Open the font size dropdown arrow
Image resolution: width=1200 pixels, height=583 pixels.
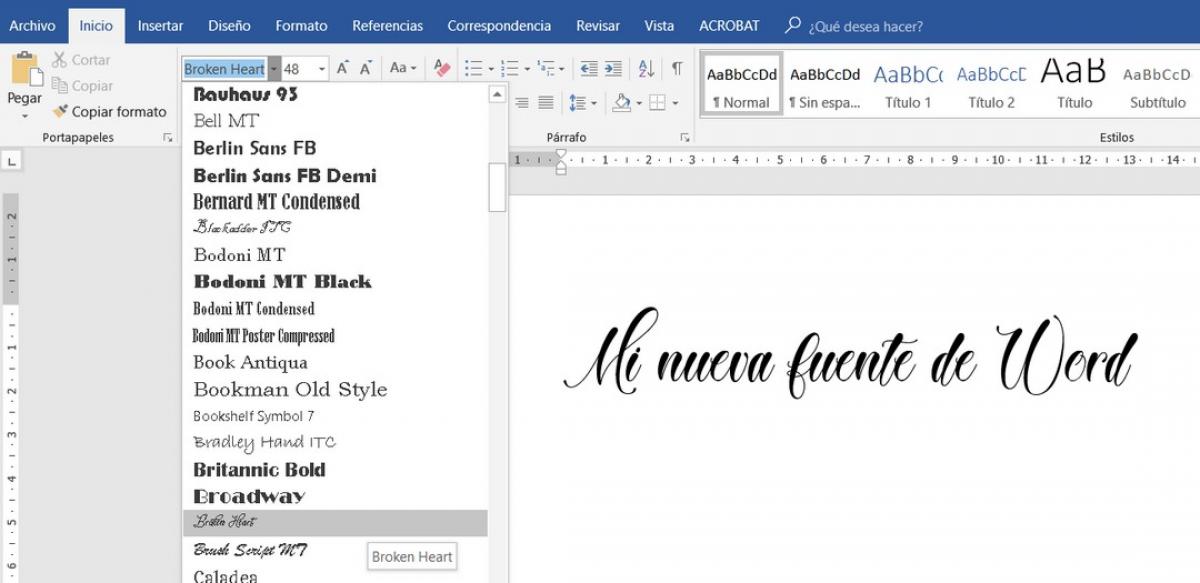tap(322, 69)
